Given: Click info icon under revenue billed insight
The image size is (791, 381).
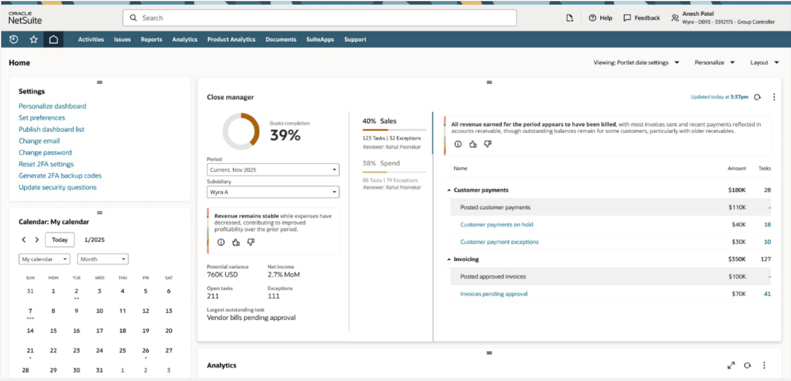Looking at the screenshot, I should point(458,144).
